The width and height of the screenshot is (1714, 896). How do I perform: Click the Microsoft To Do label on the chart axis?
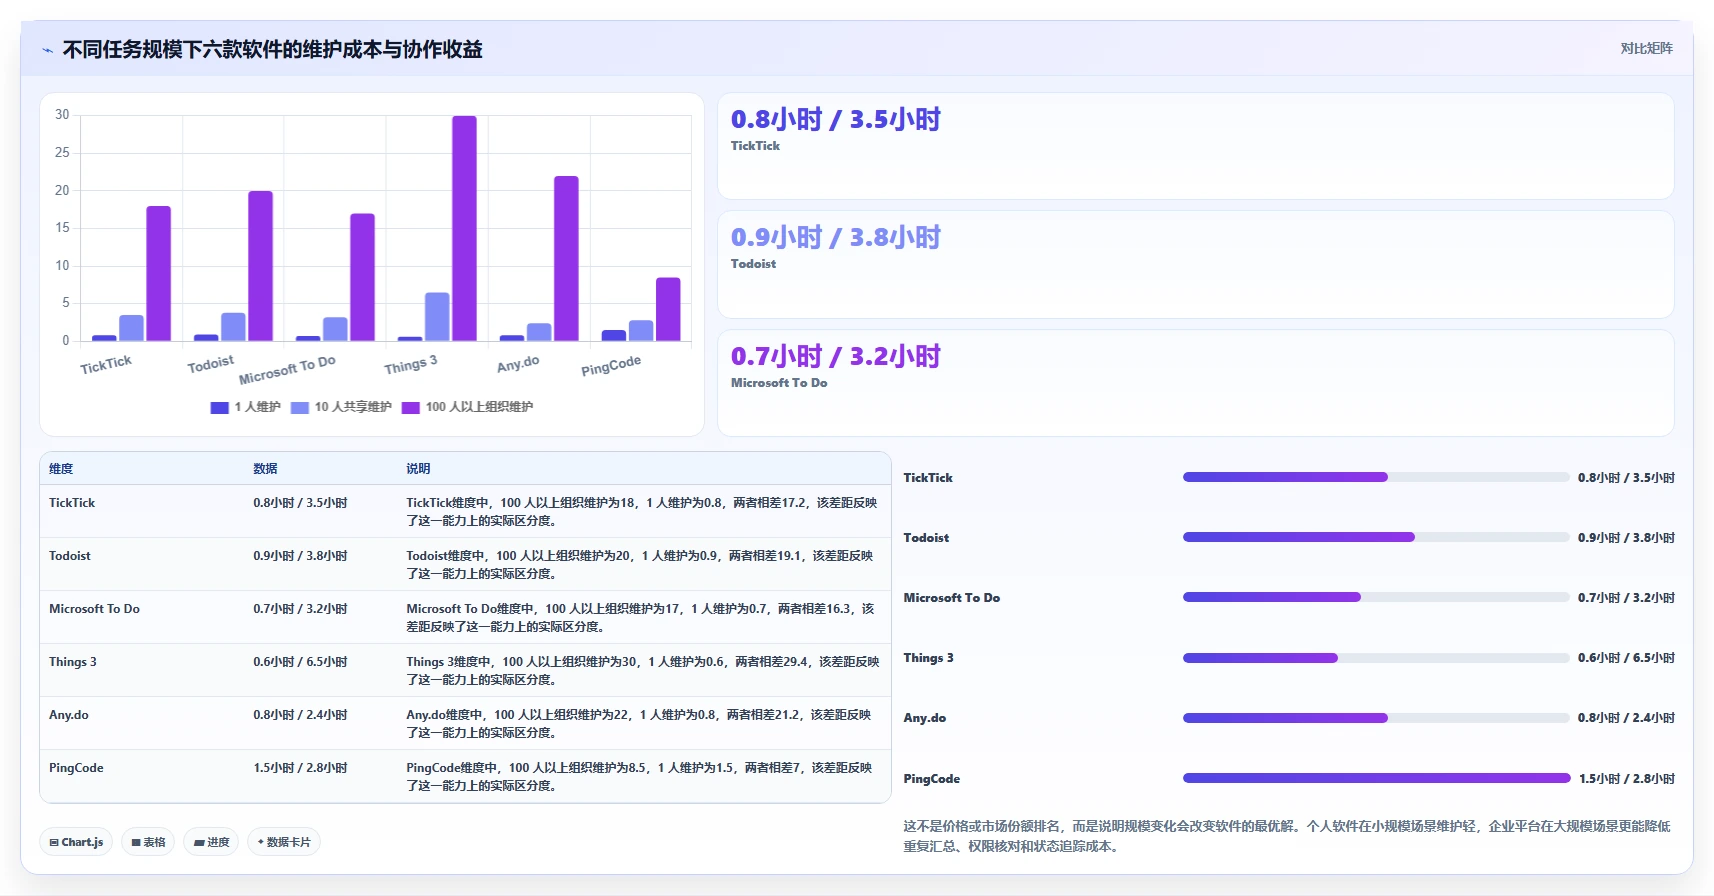pyautogui.click(x=287, y=369)
